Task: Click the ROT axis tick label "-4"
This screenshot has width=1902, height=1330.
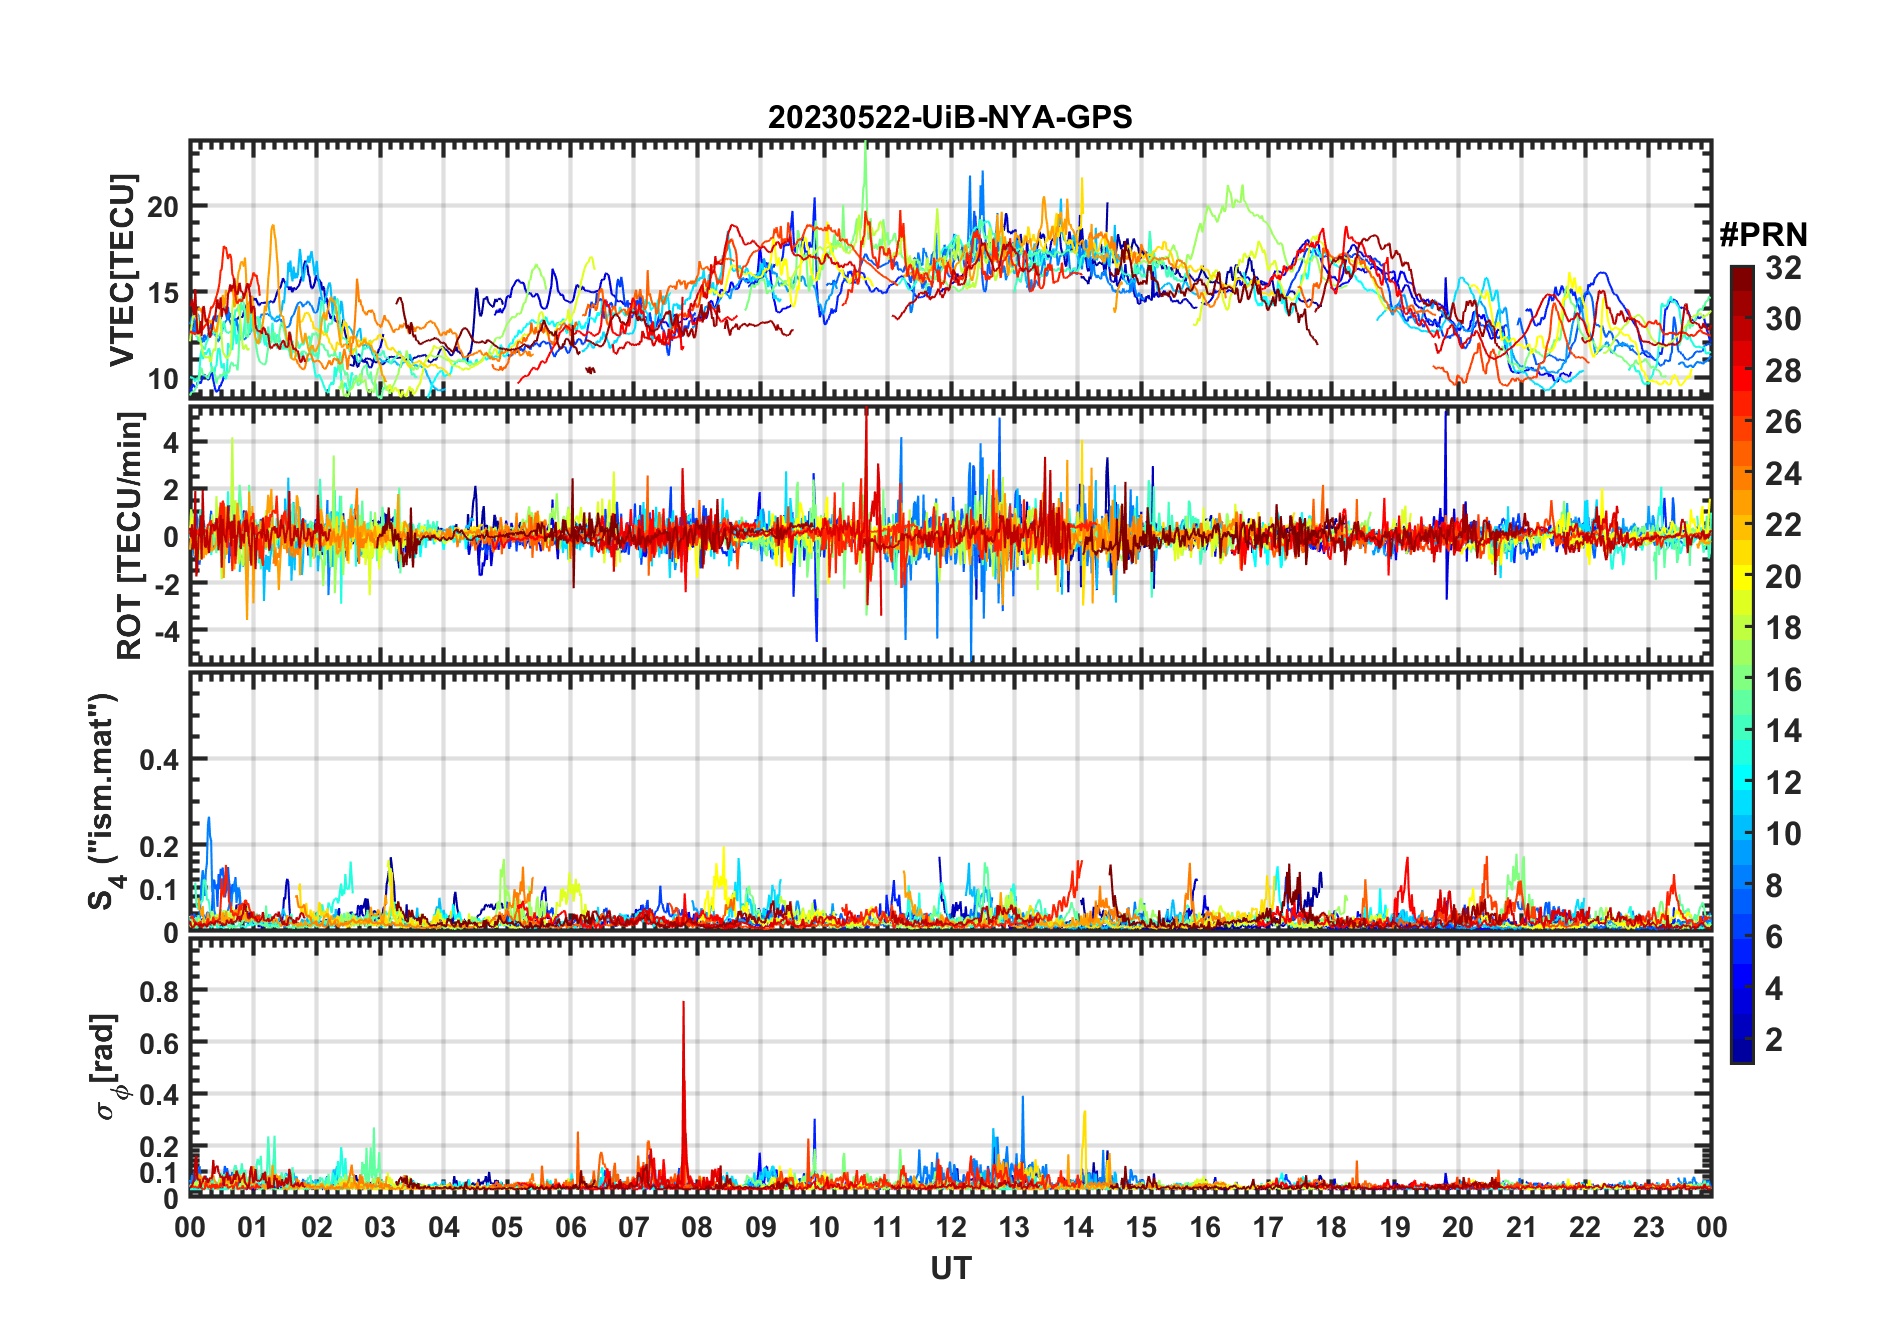Action: [x=166, y=632]
